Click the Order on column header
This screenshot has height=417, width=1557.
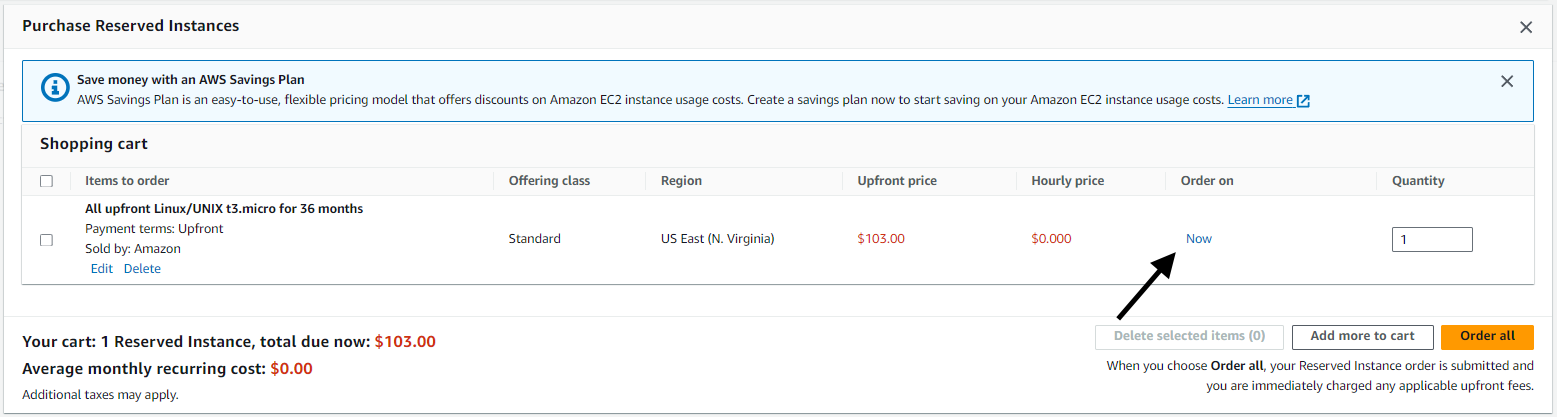(x=1207, y=181)
